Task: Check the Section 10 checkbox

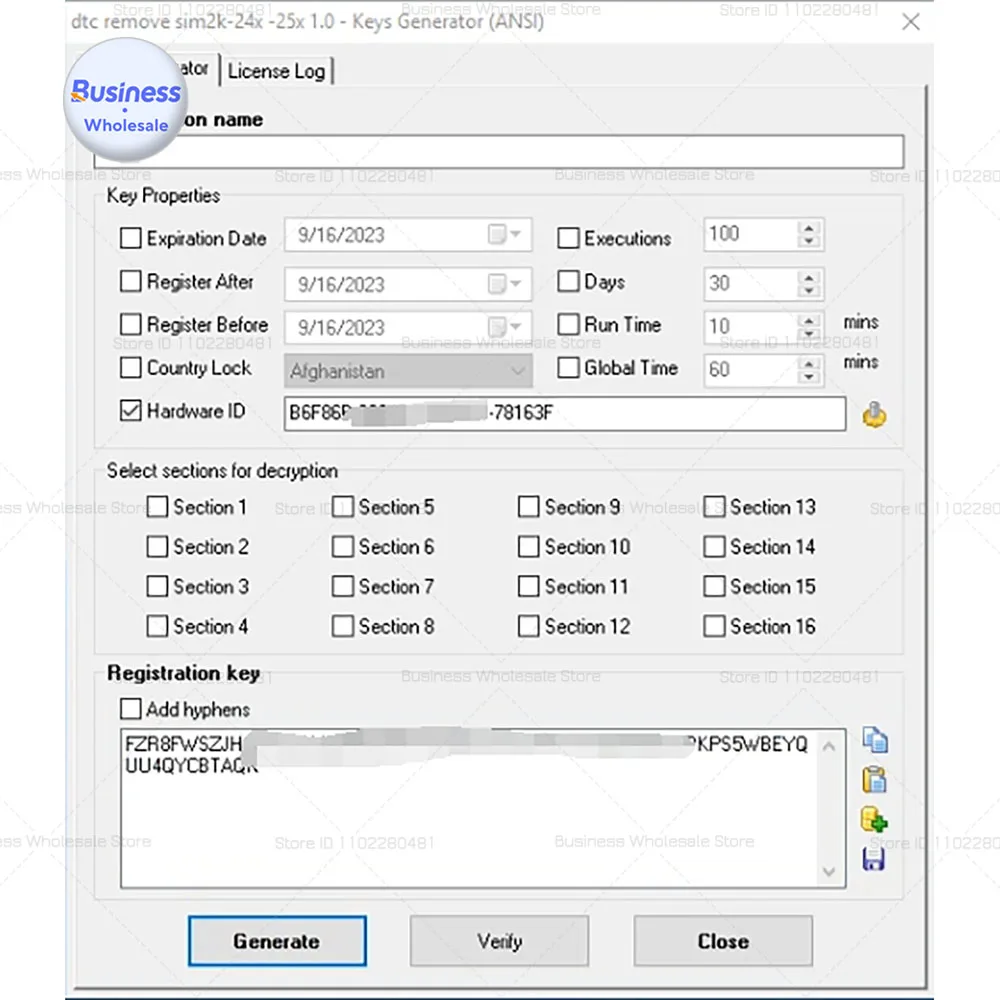Action: 528,546
